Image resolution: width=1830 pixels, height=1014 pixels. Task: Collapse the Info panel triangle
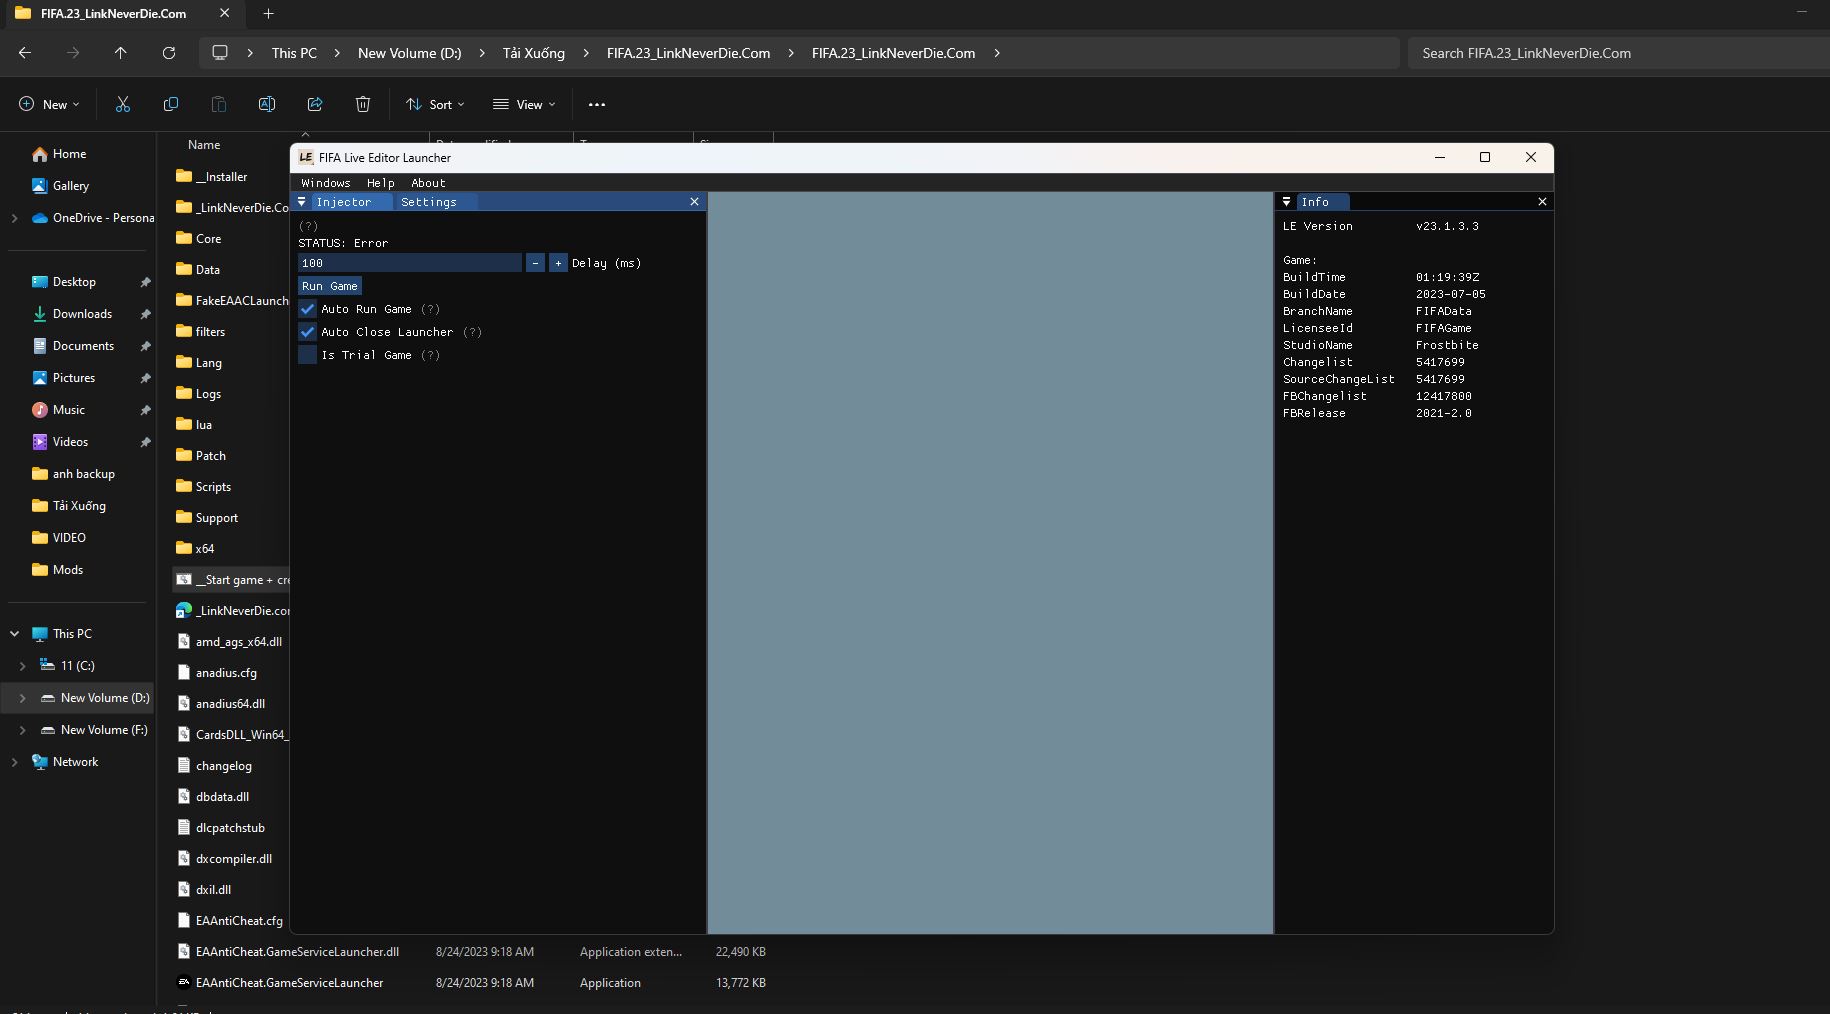pos(1287,202)
